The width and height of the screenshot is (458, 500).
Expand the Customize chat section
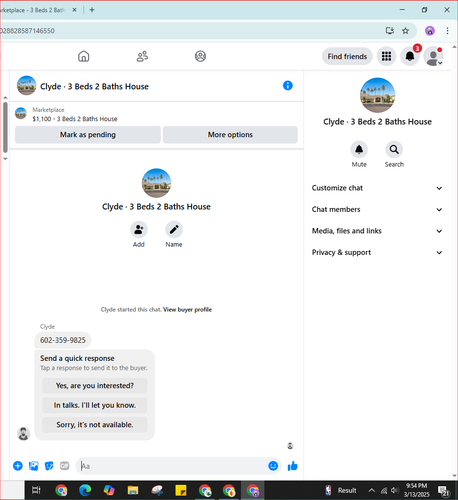(377, 188)
